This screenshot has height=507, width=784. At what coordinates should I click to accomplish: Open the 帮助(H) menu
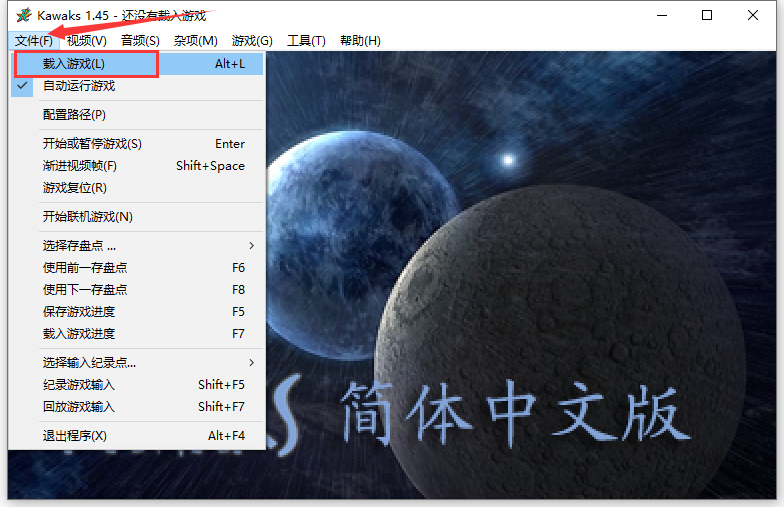pos(360,40)
